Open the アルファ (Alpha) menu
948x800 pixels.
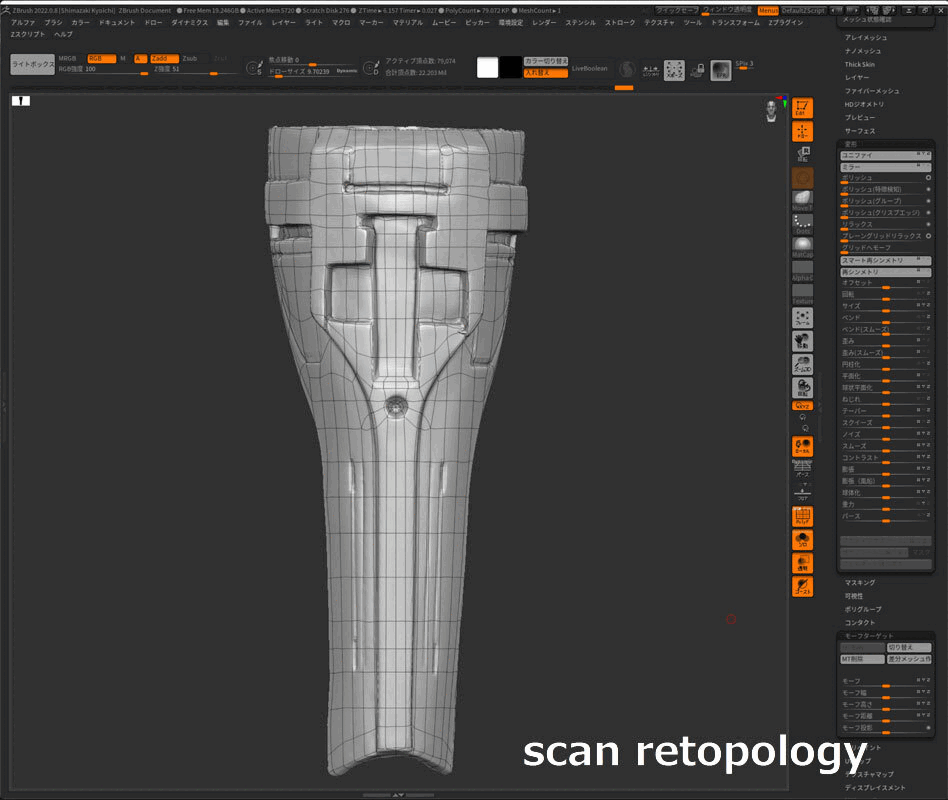[x=23, y=22]
